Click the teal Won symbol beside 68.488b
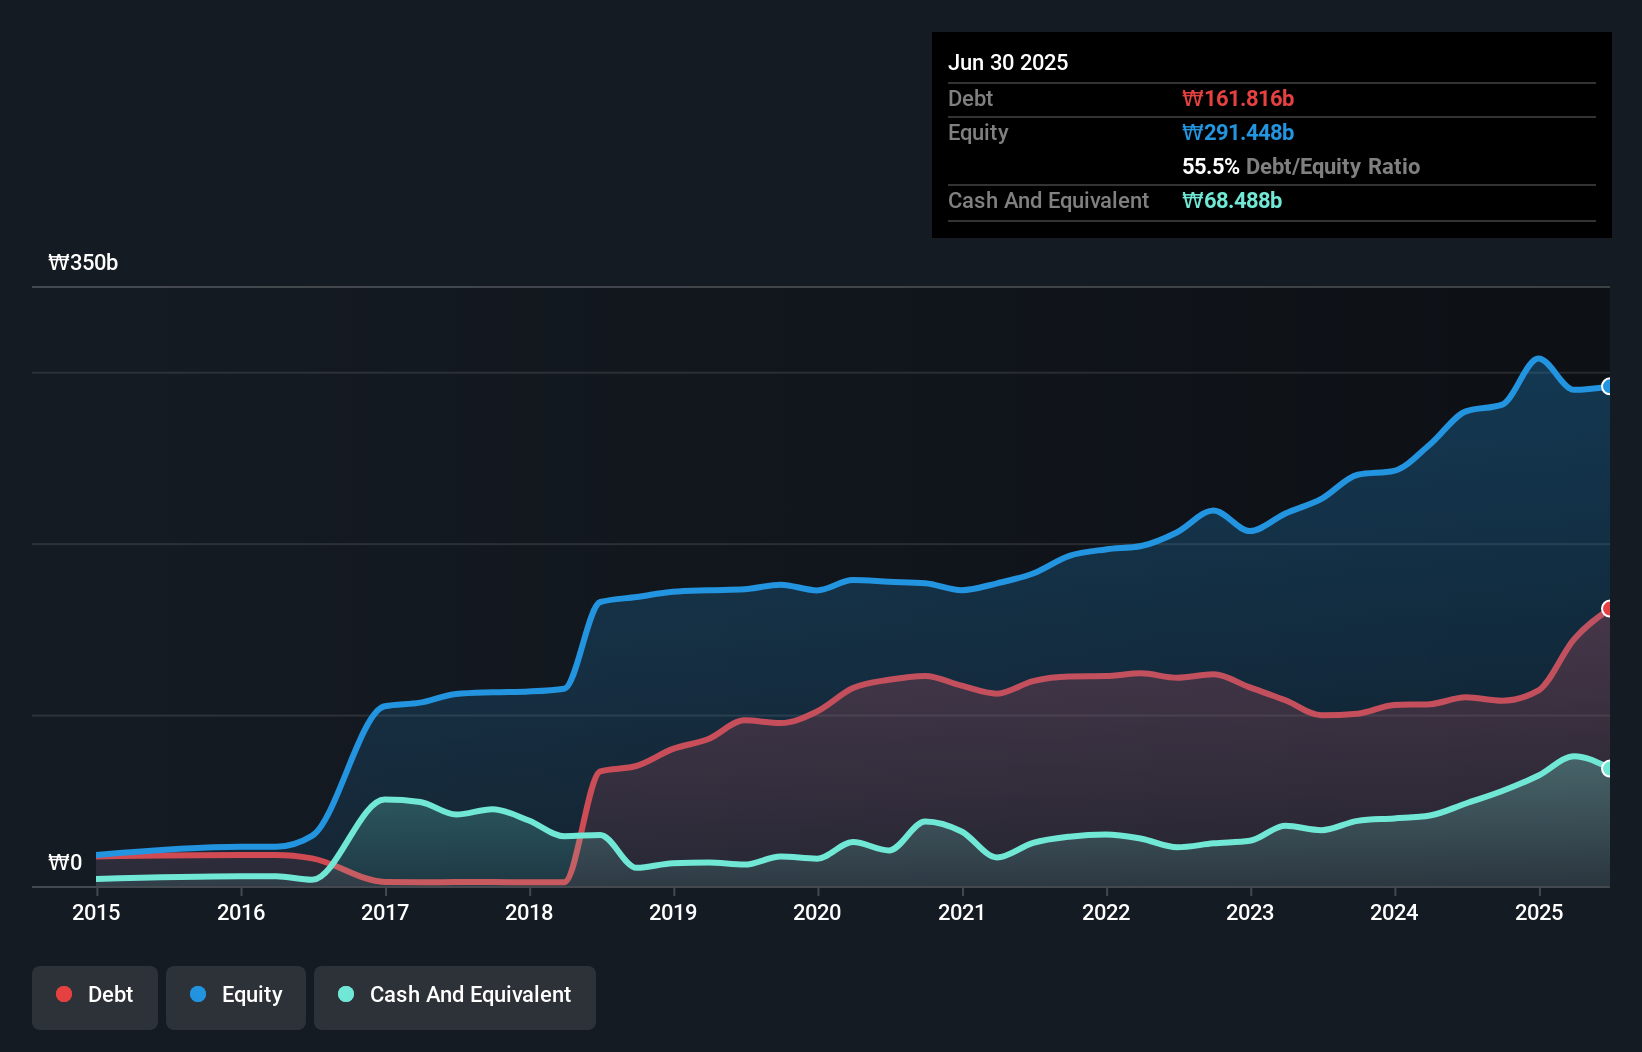The height and width of the screenshot is (1052, 1642). (1191, 200)
